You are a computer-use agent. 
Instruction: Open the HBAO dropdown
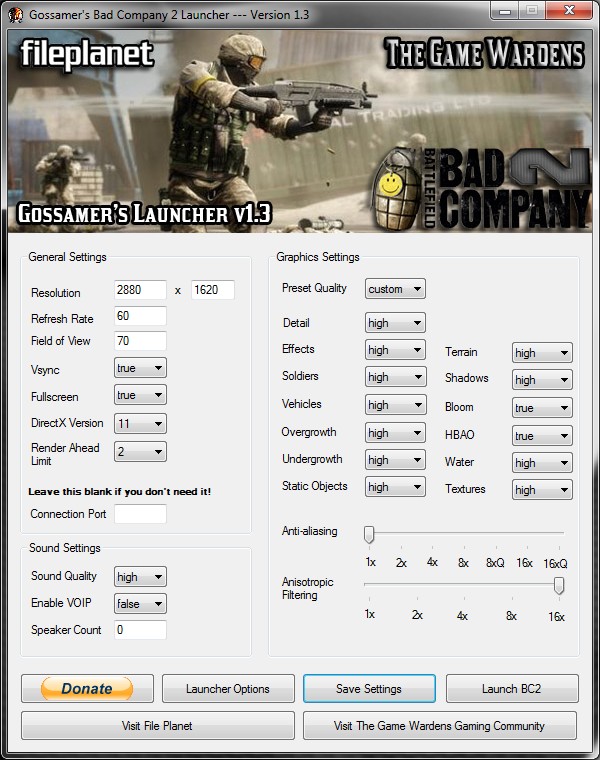tap(542, 435)
